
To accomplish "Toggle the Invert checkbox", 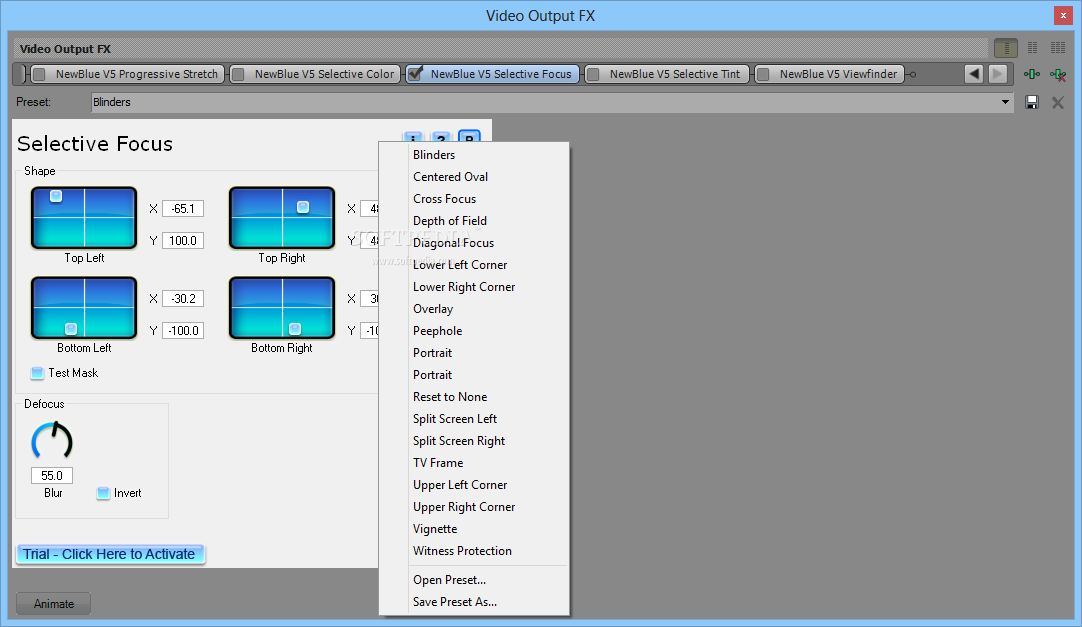I will click(103, 493).
